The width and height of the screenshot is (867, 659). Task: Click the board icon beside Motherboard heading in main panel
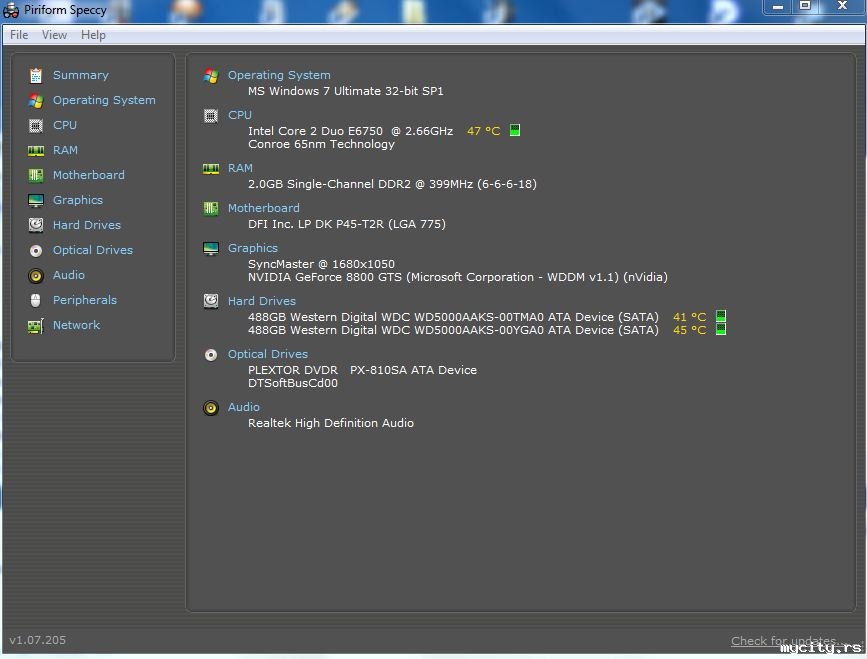click(211, 208)
